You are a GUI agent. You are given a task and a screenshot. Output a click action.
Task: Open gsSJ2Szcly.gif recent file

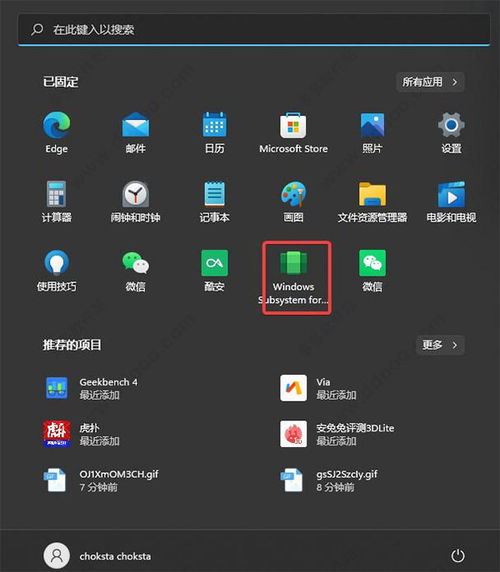329,480
